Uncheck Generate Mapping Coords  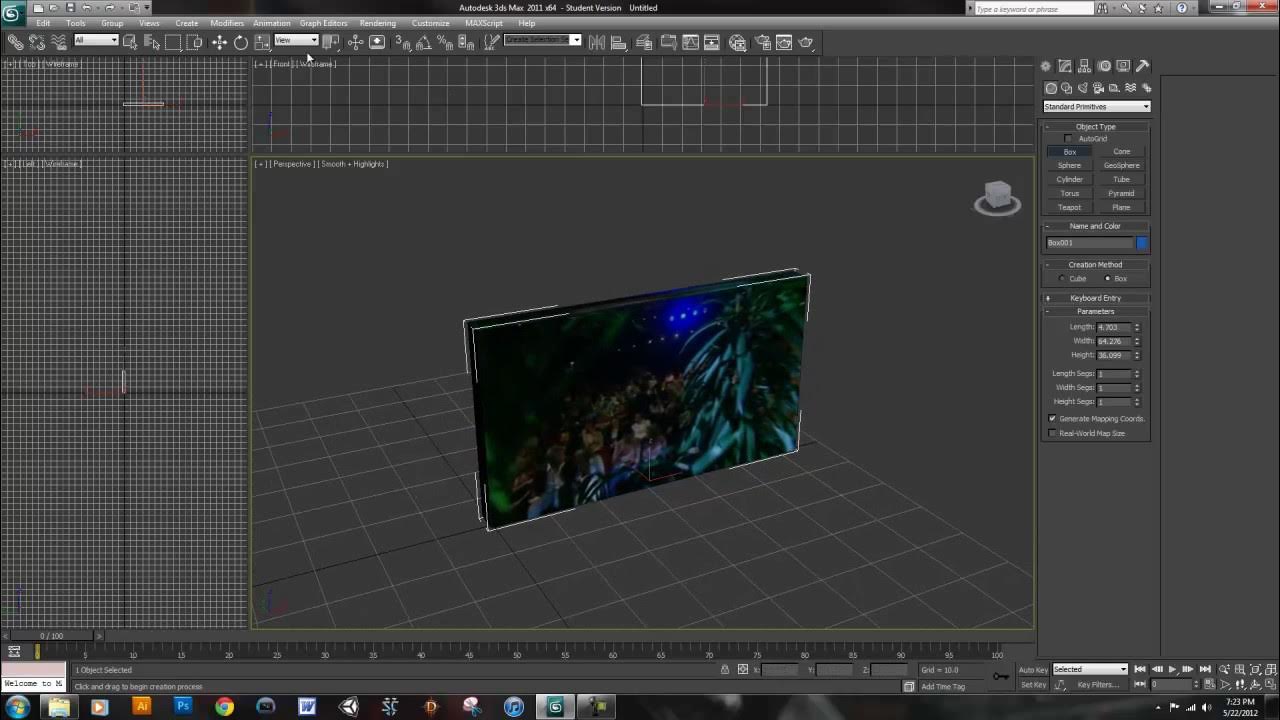pos(1052,419)
